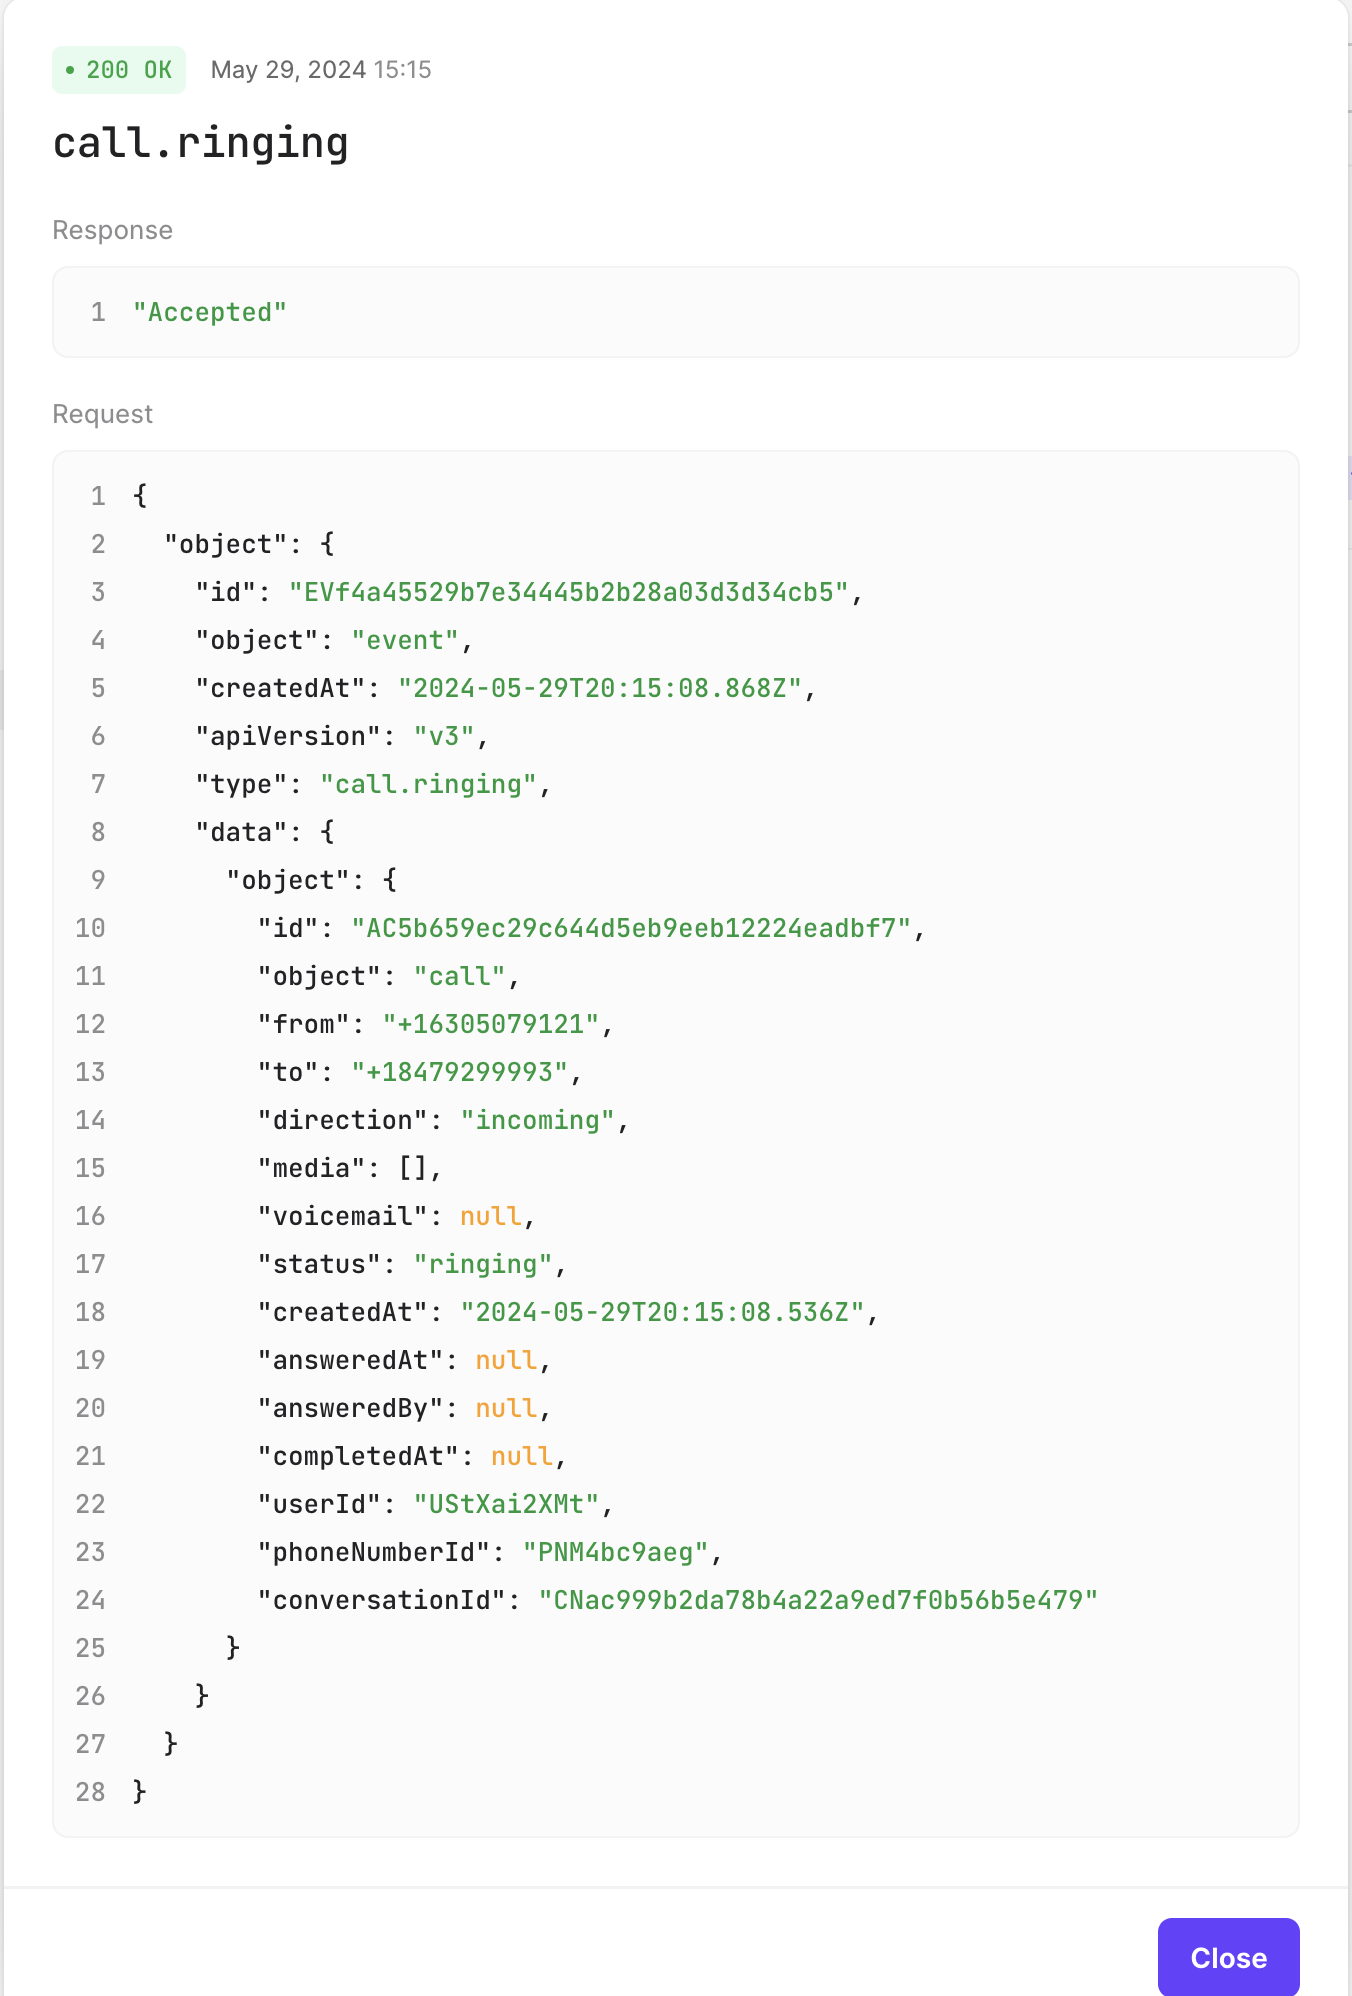The image size is (1352, 1996).
Task: Click the call id value starting with AC5b
Action: [x=631, y=928]
